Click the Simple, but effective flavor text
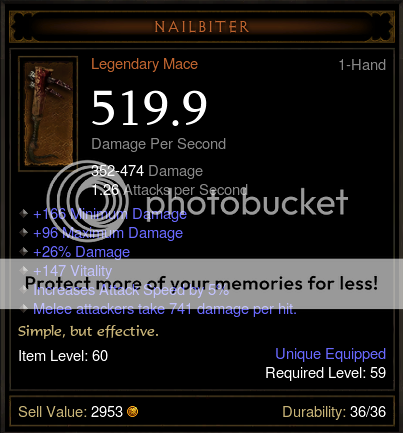403x433 pixels. [x=88, y=332]
